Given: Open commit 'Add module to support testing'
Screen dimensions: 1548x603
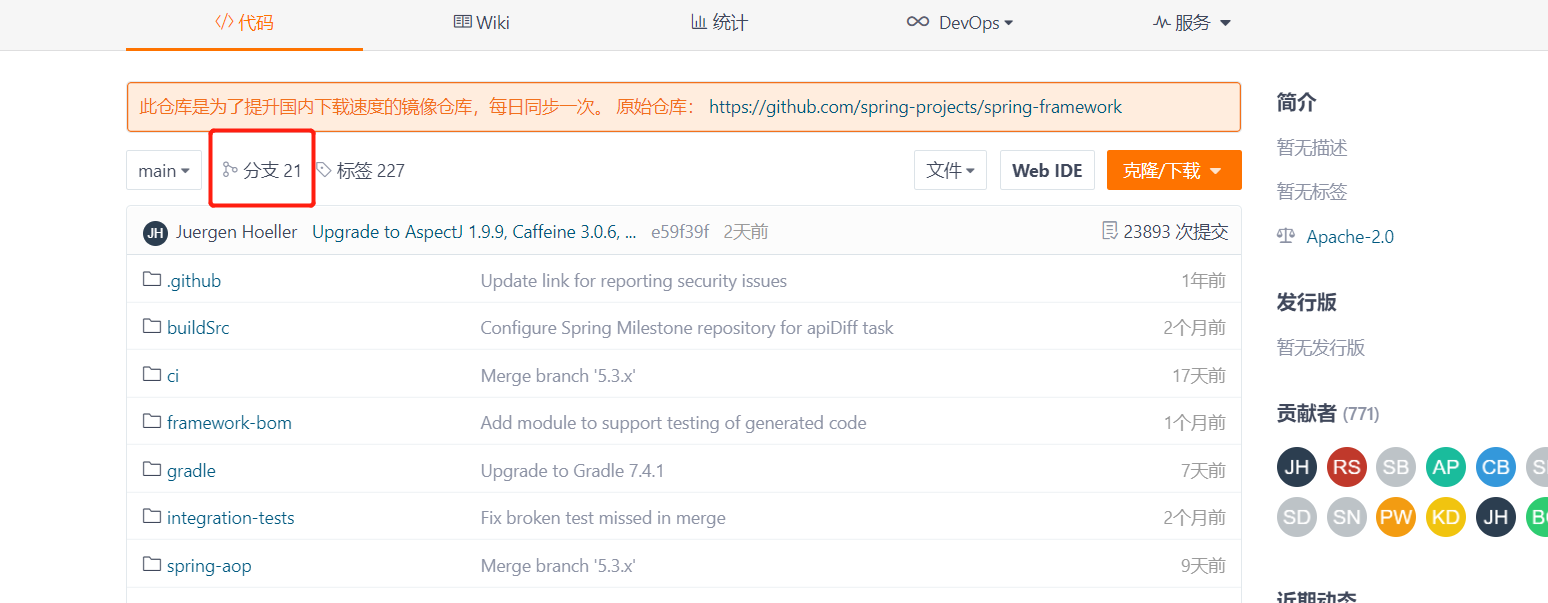Looking at the screenshot, I should pos(674,423).
